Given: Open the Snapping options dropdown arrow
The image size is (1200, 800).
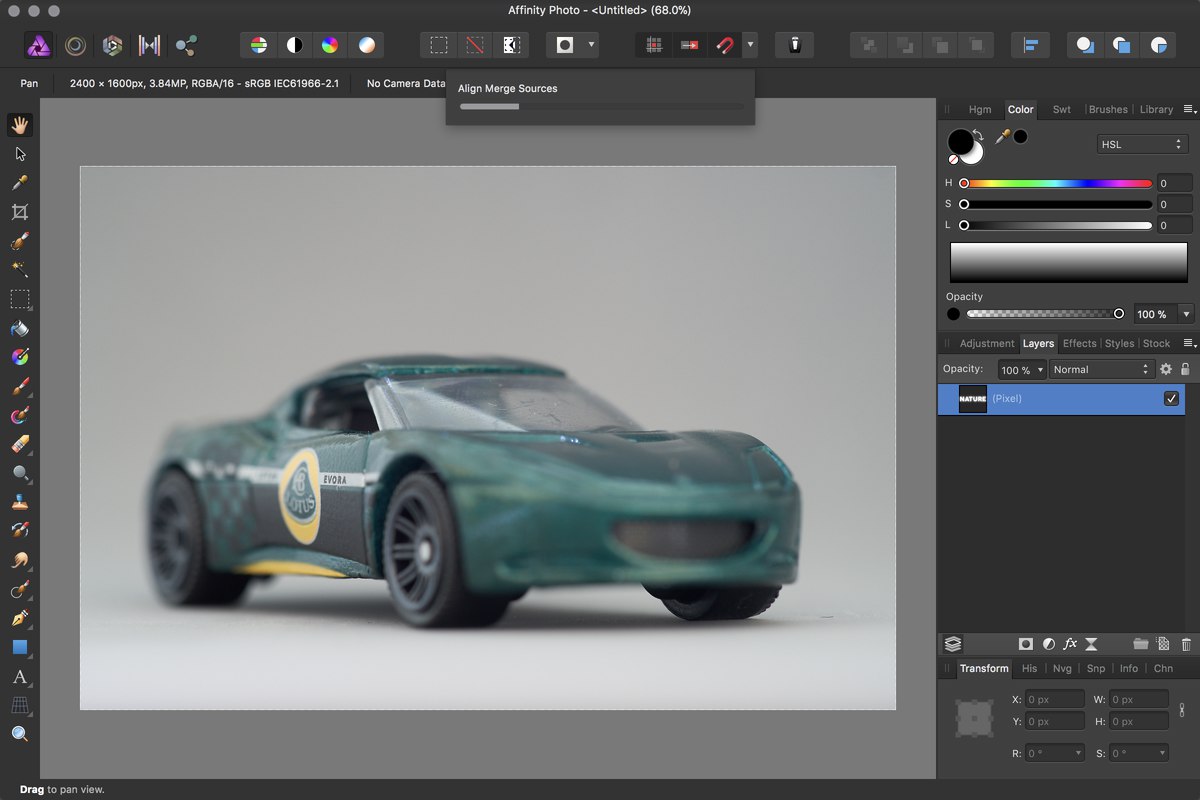Looking at the screenshot, I should point(750,45).
